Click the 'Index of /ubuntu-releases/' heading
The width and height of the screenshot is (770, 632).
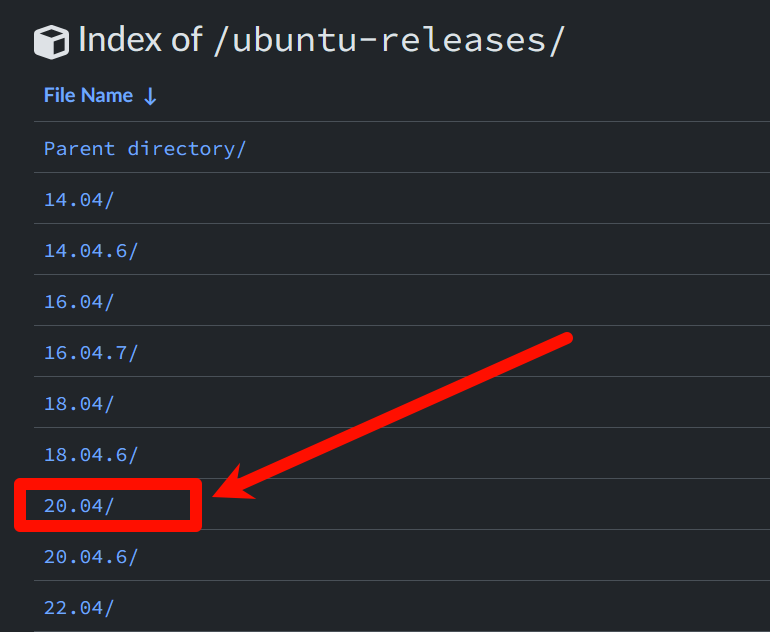(321, 40)
